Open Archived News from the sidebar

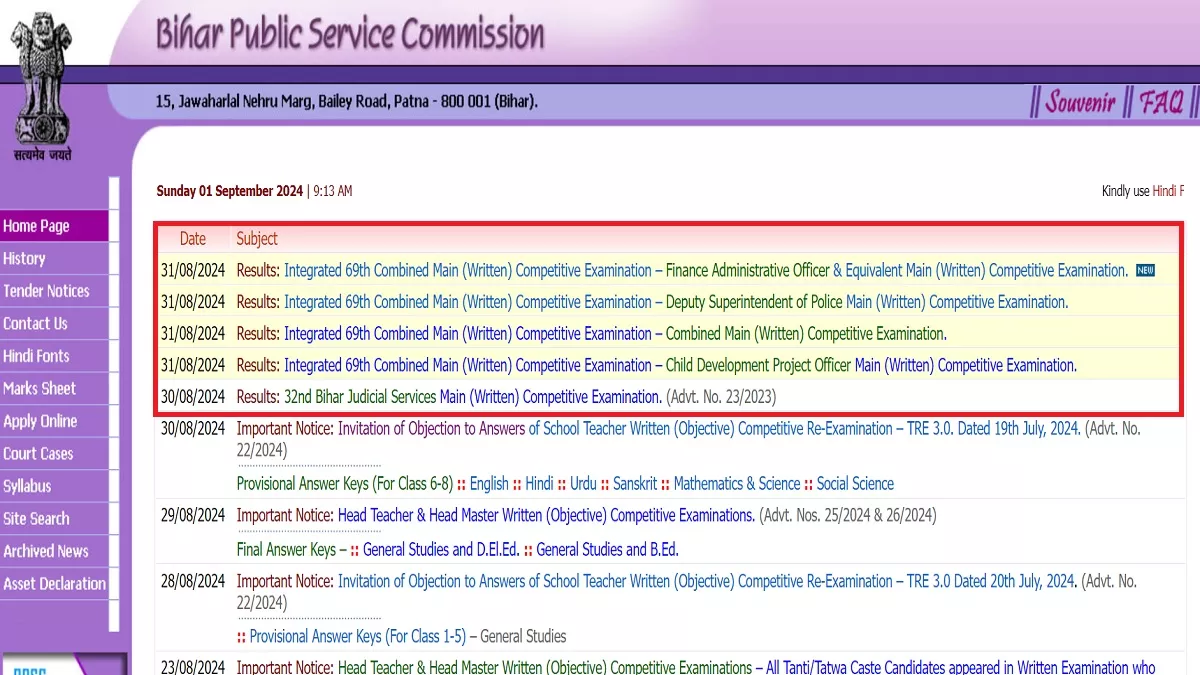coord(54,551)
